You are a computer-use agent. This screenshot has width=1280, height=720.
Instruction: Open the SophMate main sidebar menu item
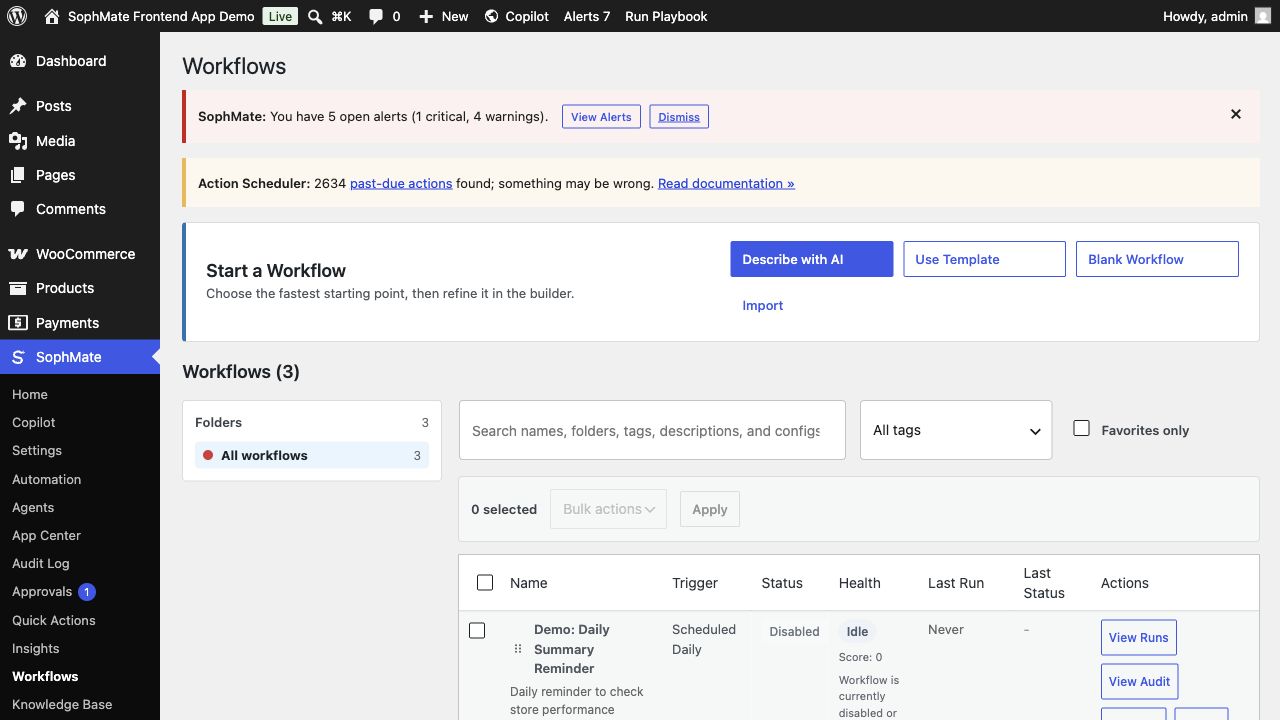80,357
